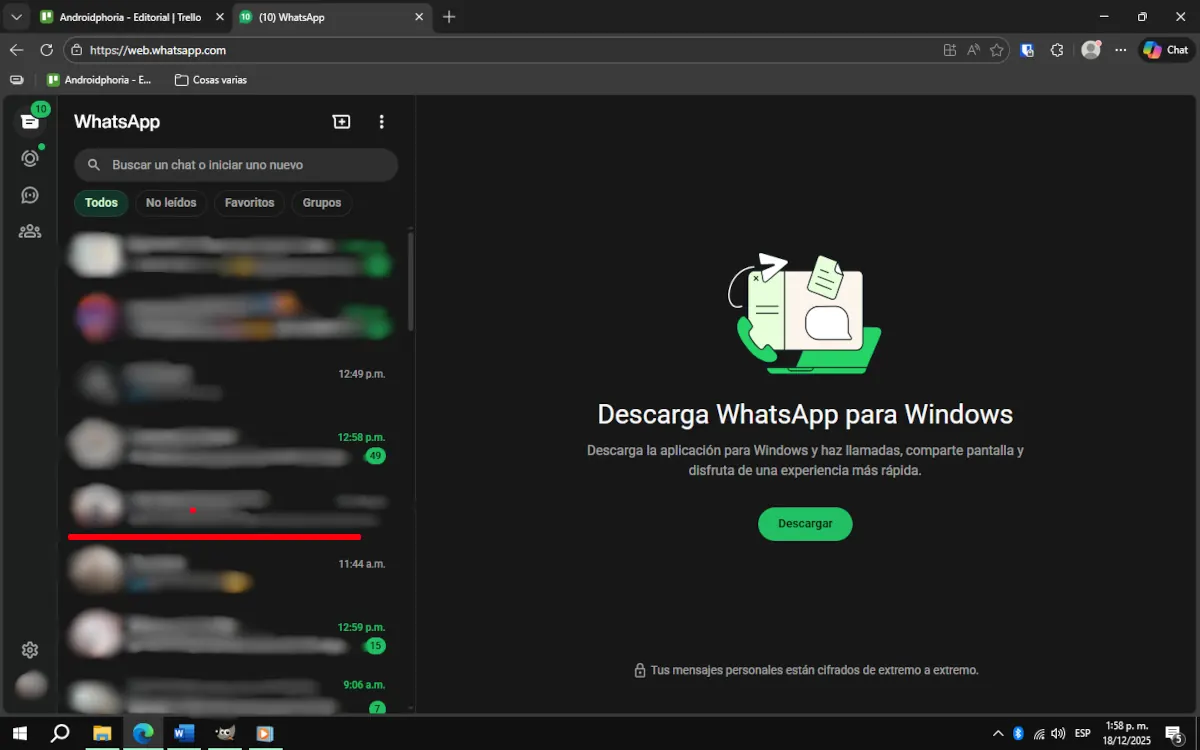Viewport: 1200px width, 750px height.
Task: Click the Descargar button
Action: click(x=805, y=523)
